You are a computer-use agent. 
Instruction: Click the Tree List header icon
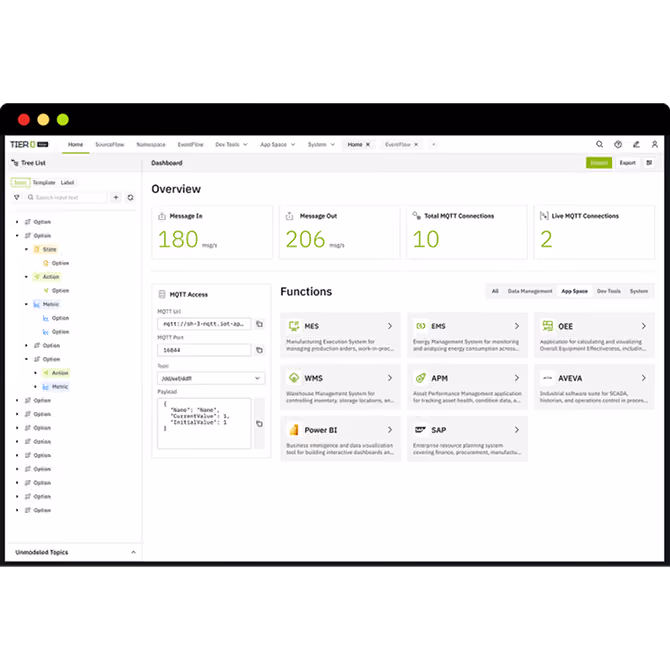coord(15,163)
